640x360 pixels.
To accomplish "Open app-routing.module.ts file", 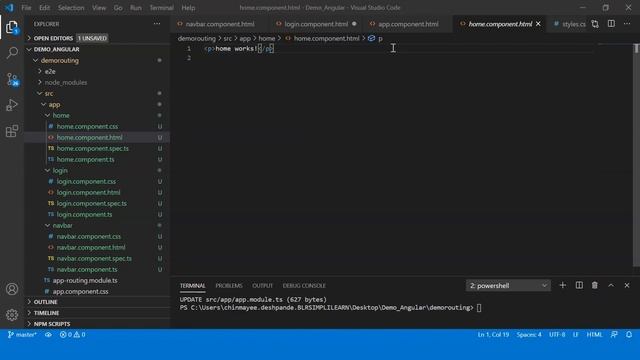I will coord(97,280).
